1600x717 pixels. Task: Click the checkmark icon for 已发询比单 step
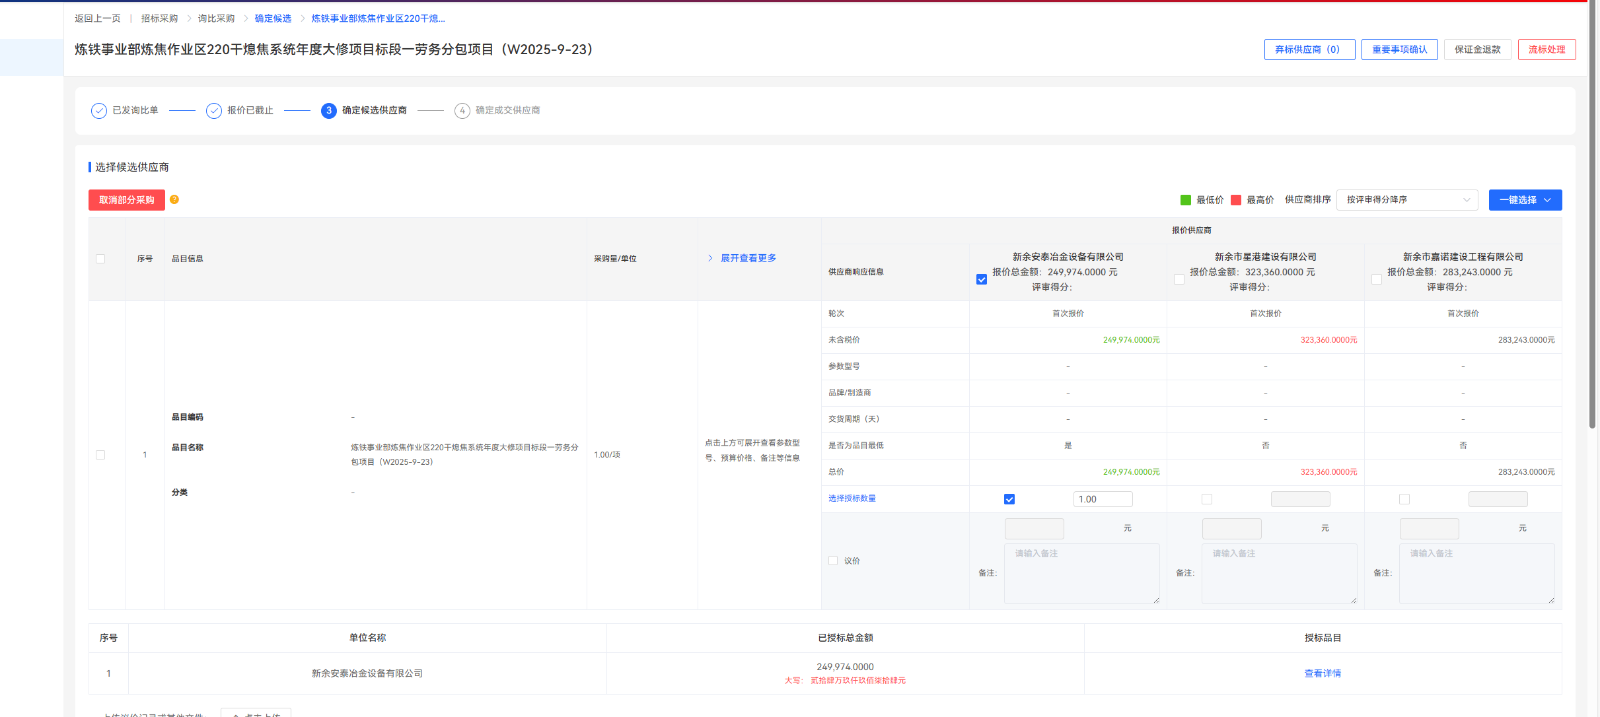[99, 111]
